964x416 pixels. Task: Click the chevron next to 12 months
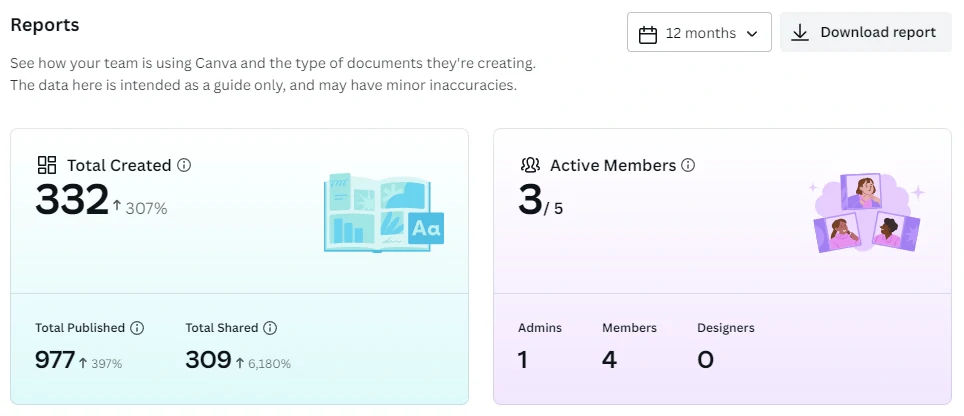pos(751,34)
